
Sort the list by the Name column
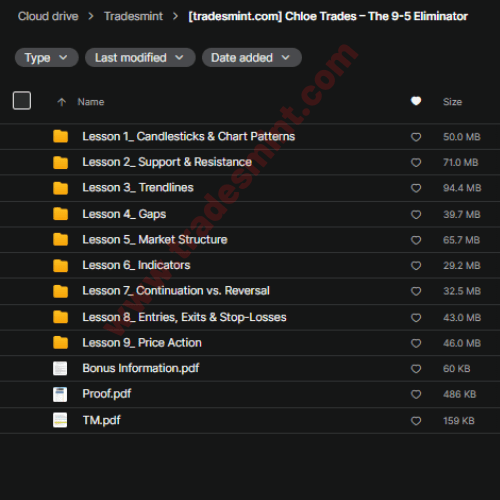pos(91,102)
